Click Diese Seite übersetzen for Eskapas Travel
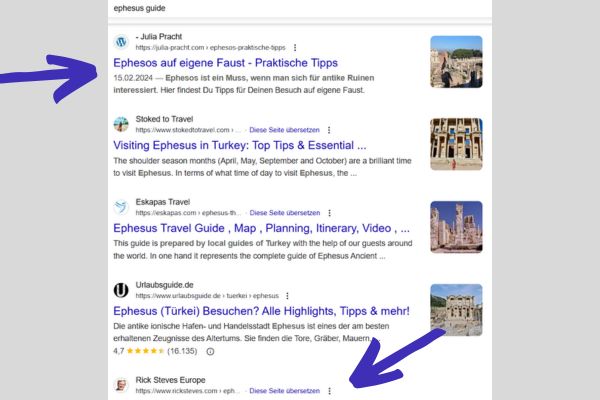The image size is (600, 400). click(x=285, y=213)
